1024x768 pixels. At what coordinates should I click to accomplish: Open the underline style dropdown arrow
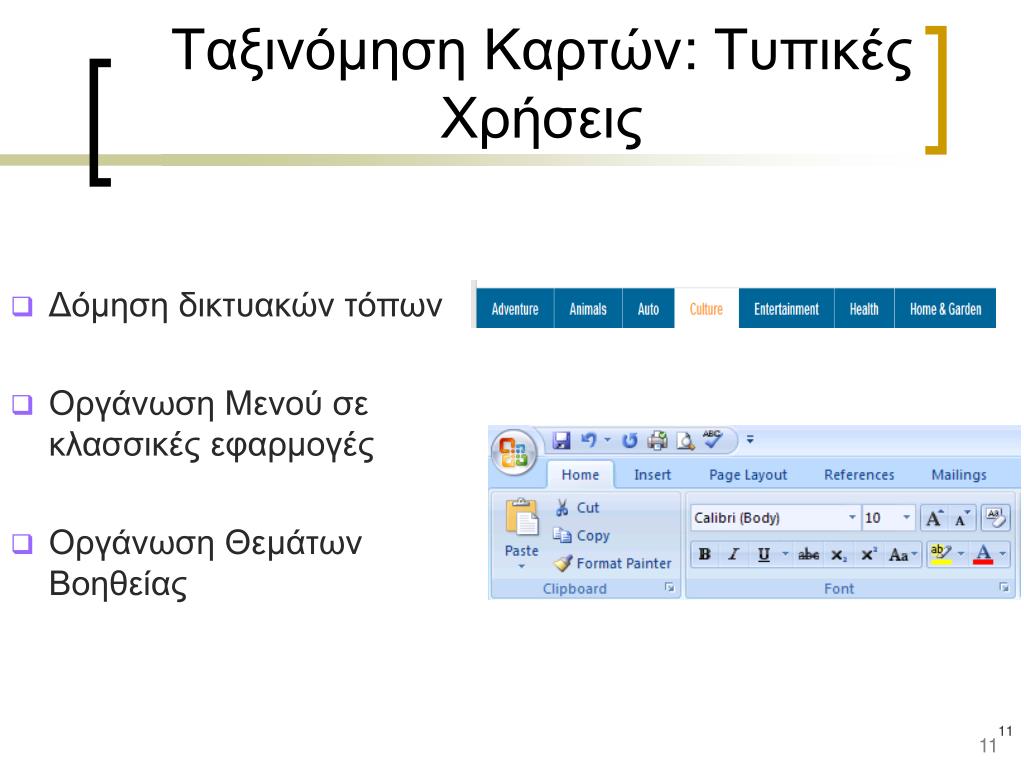[785, 554]
